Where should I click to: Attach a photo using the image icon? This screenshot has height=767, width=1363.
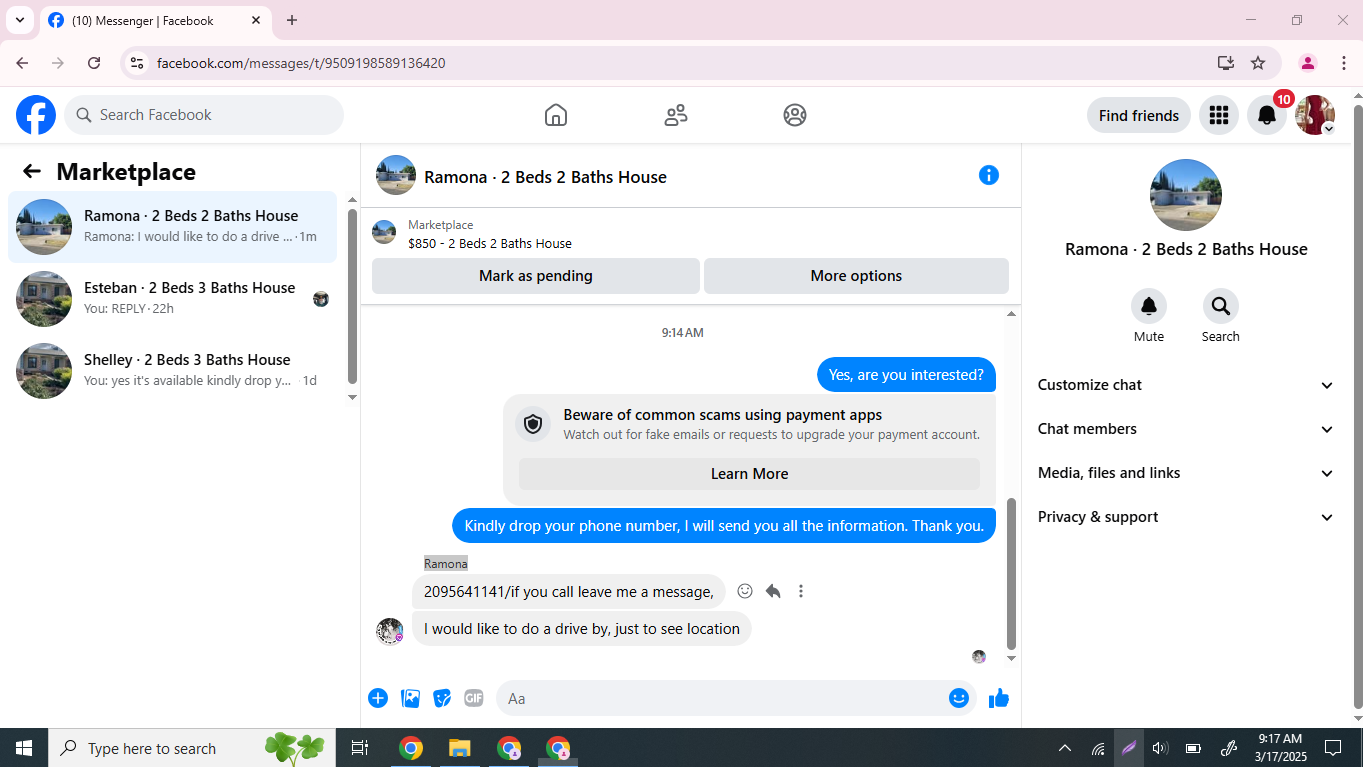[x=410, y=698]
